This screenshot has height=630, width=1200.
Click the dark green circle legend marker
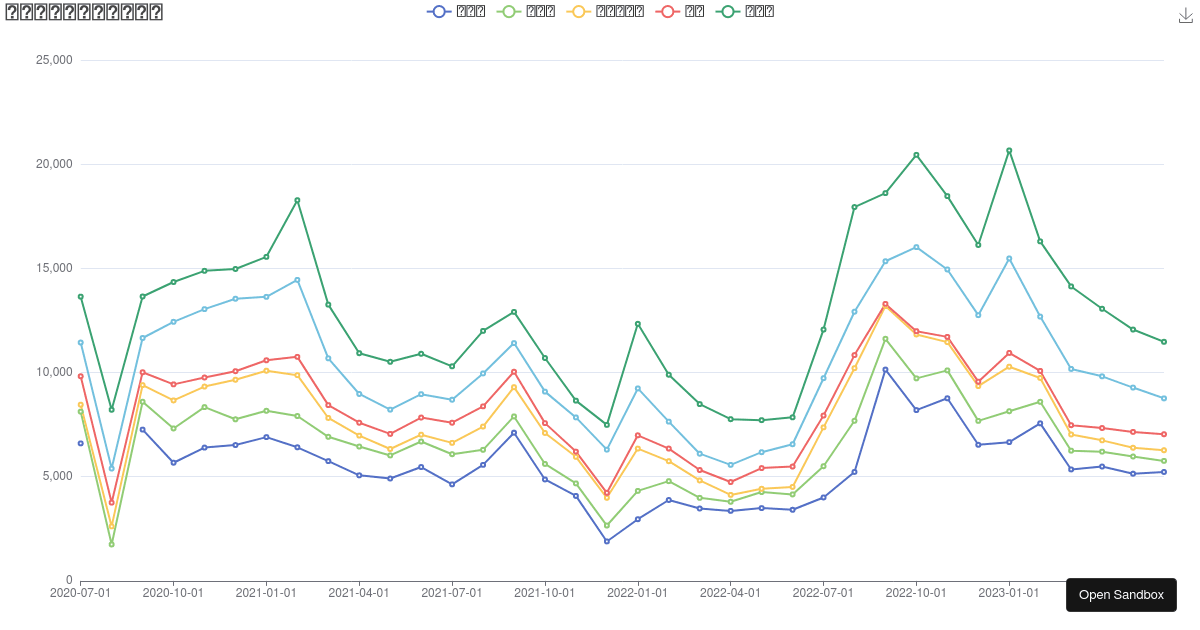pos(727,11)
